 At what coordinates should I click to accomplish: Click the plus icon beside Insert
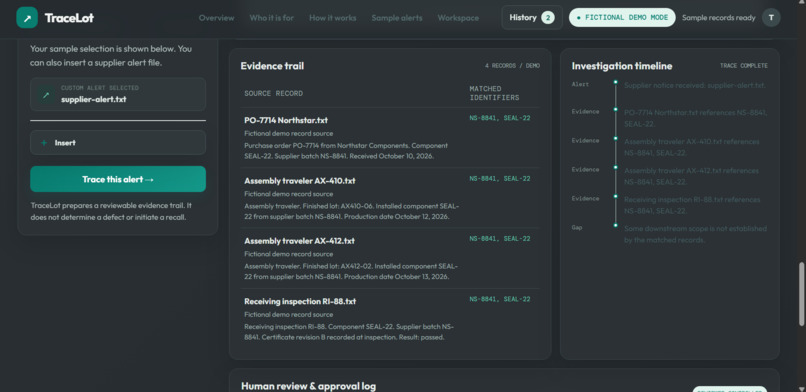[44, 143]
